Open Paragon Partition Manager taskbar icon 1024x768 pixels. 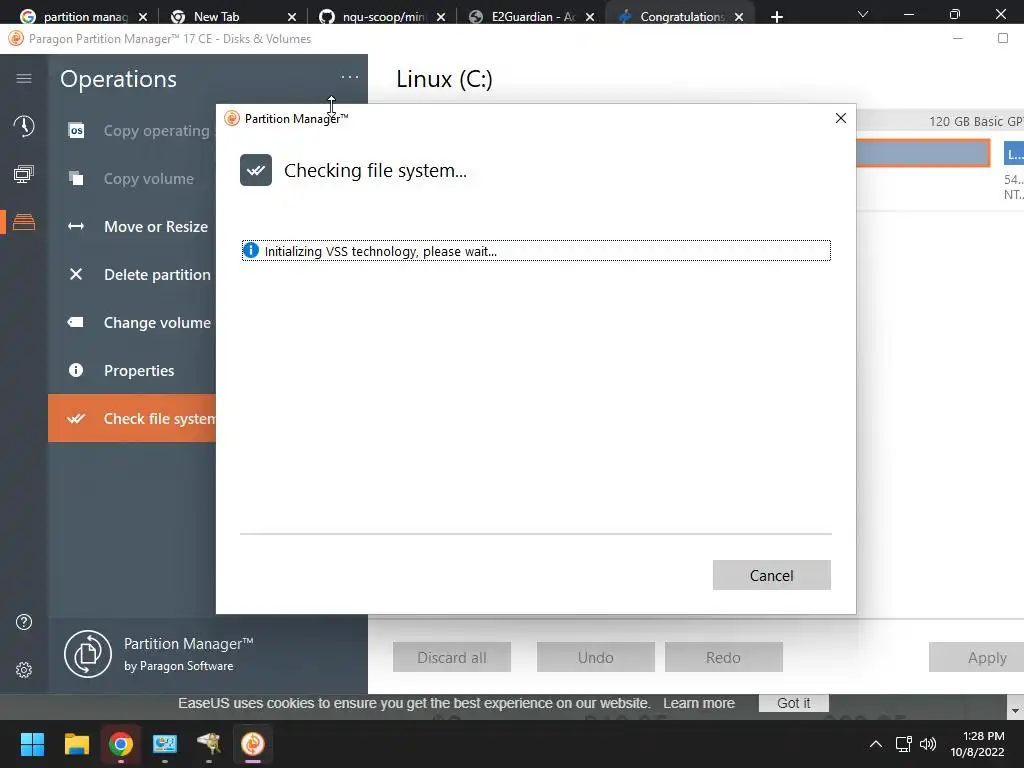click(253, 744)
